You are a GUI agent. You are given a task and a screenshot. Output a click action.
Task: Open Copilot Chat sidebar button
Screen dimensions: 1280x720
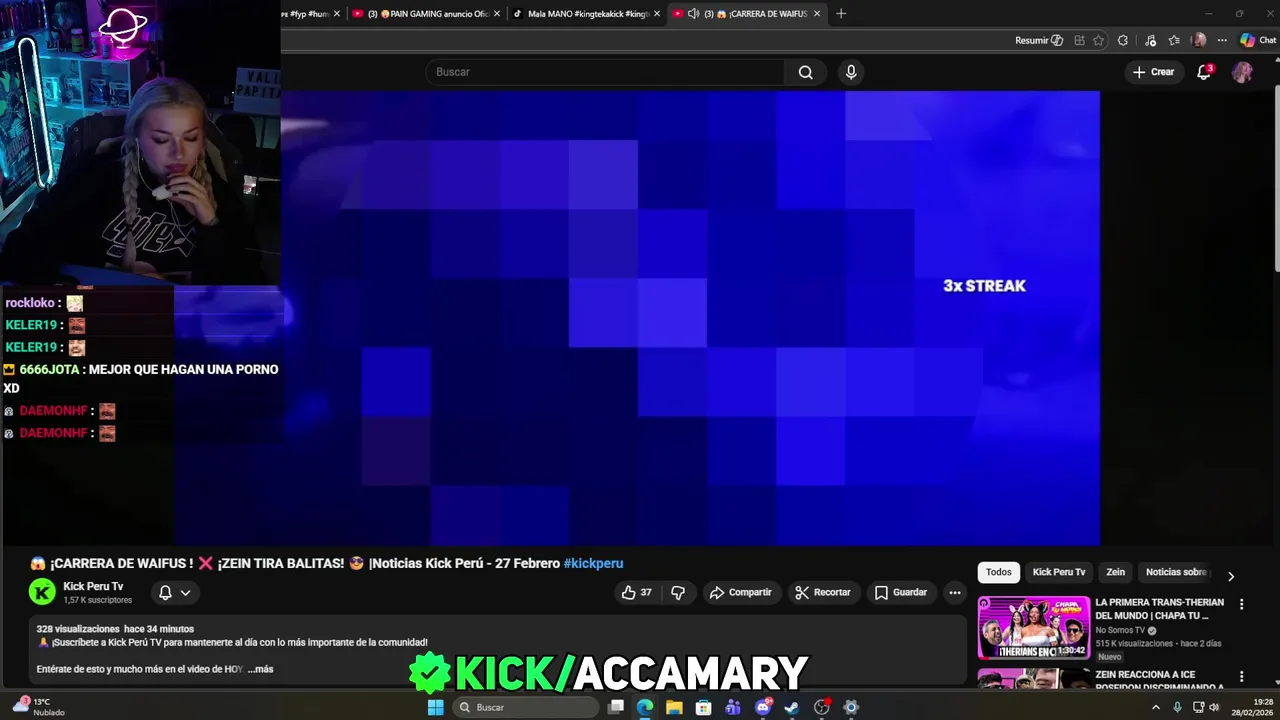[1258, 41]
